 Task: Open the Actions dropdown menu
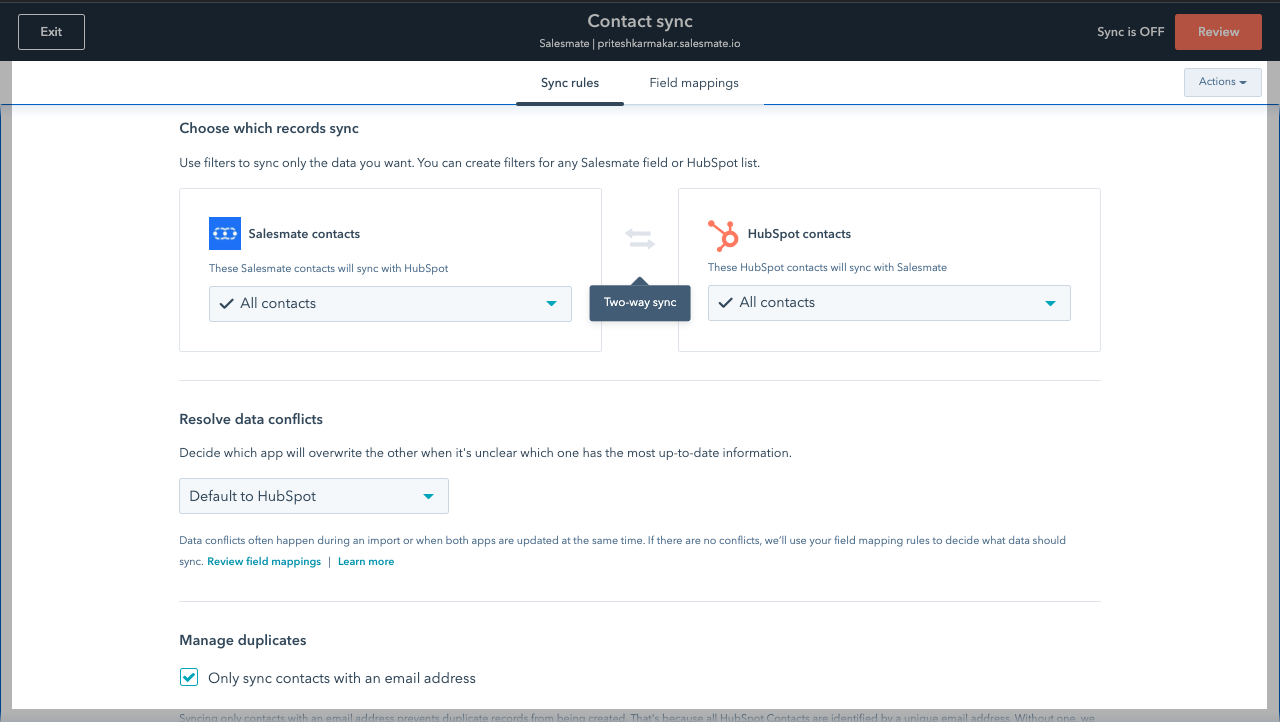1223,82
